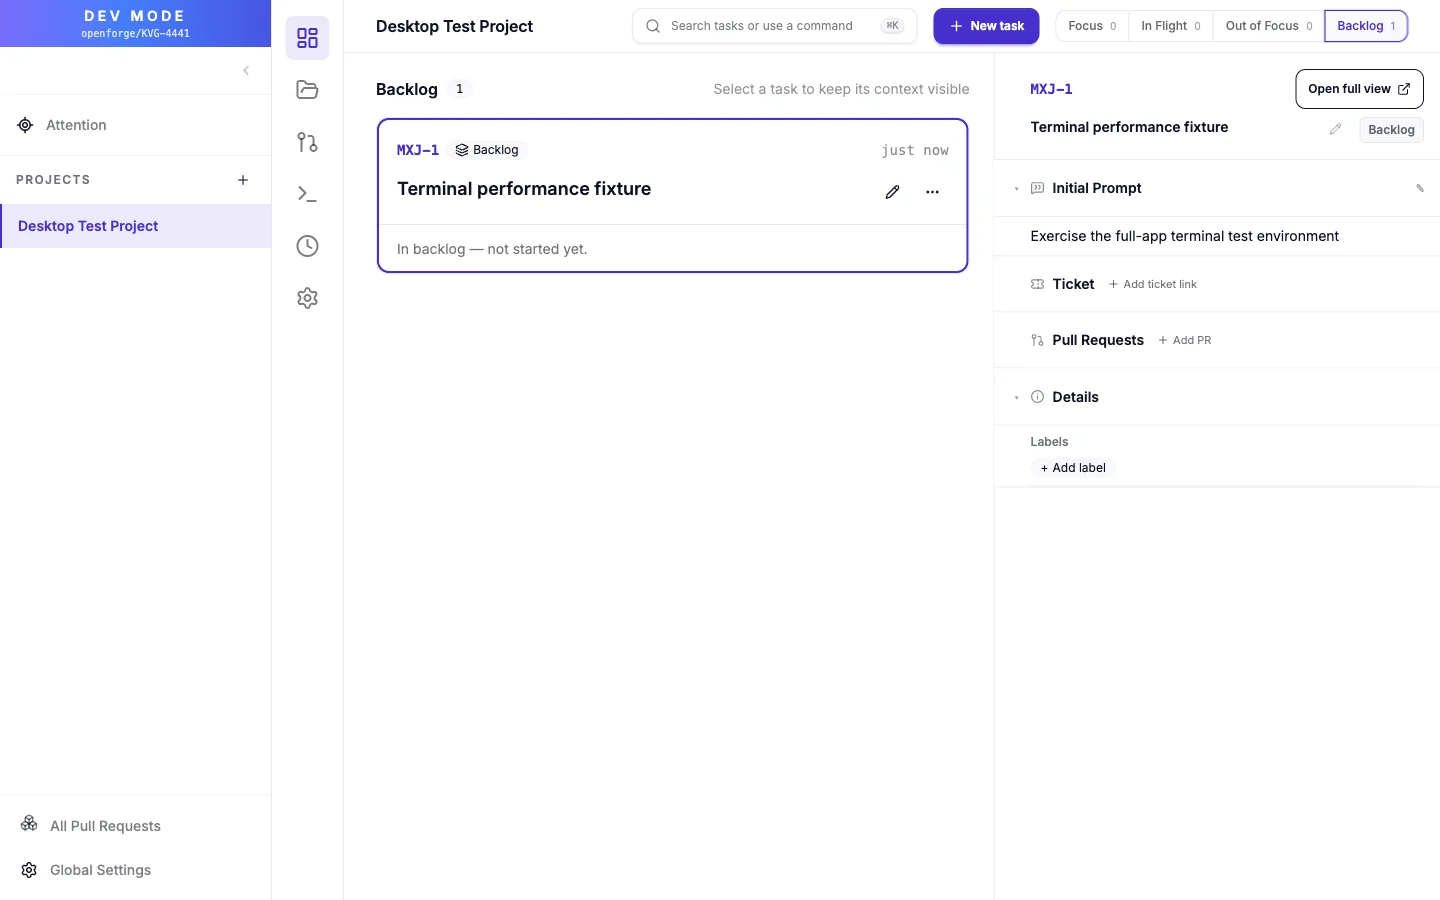Image resolution: width=1440 pixels, height=900 pixels.
Task: Click the Add label button
Action: pyautogui.click(x=1073, y=468)
